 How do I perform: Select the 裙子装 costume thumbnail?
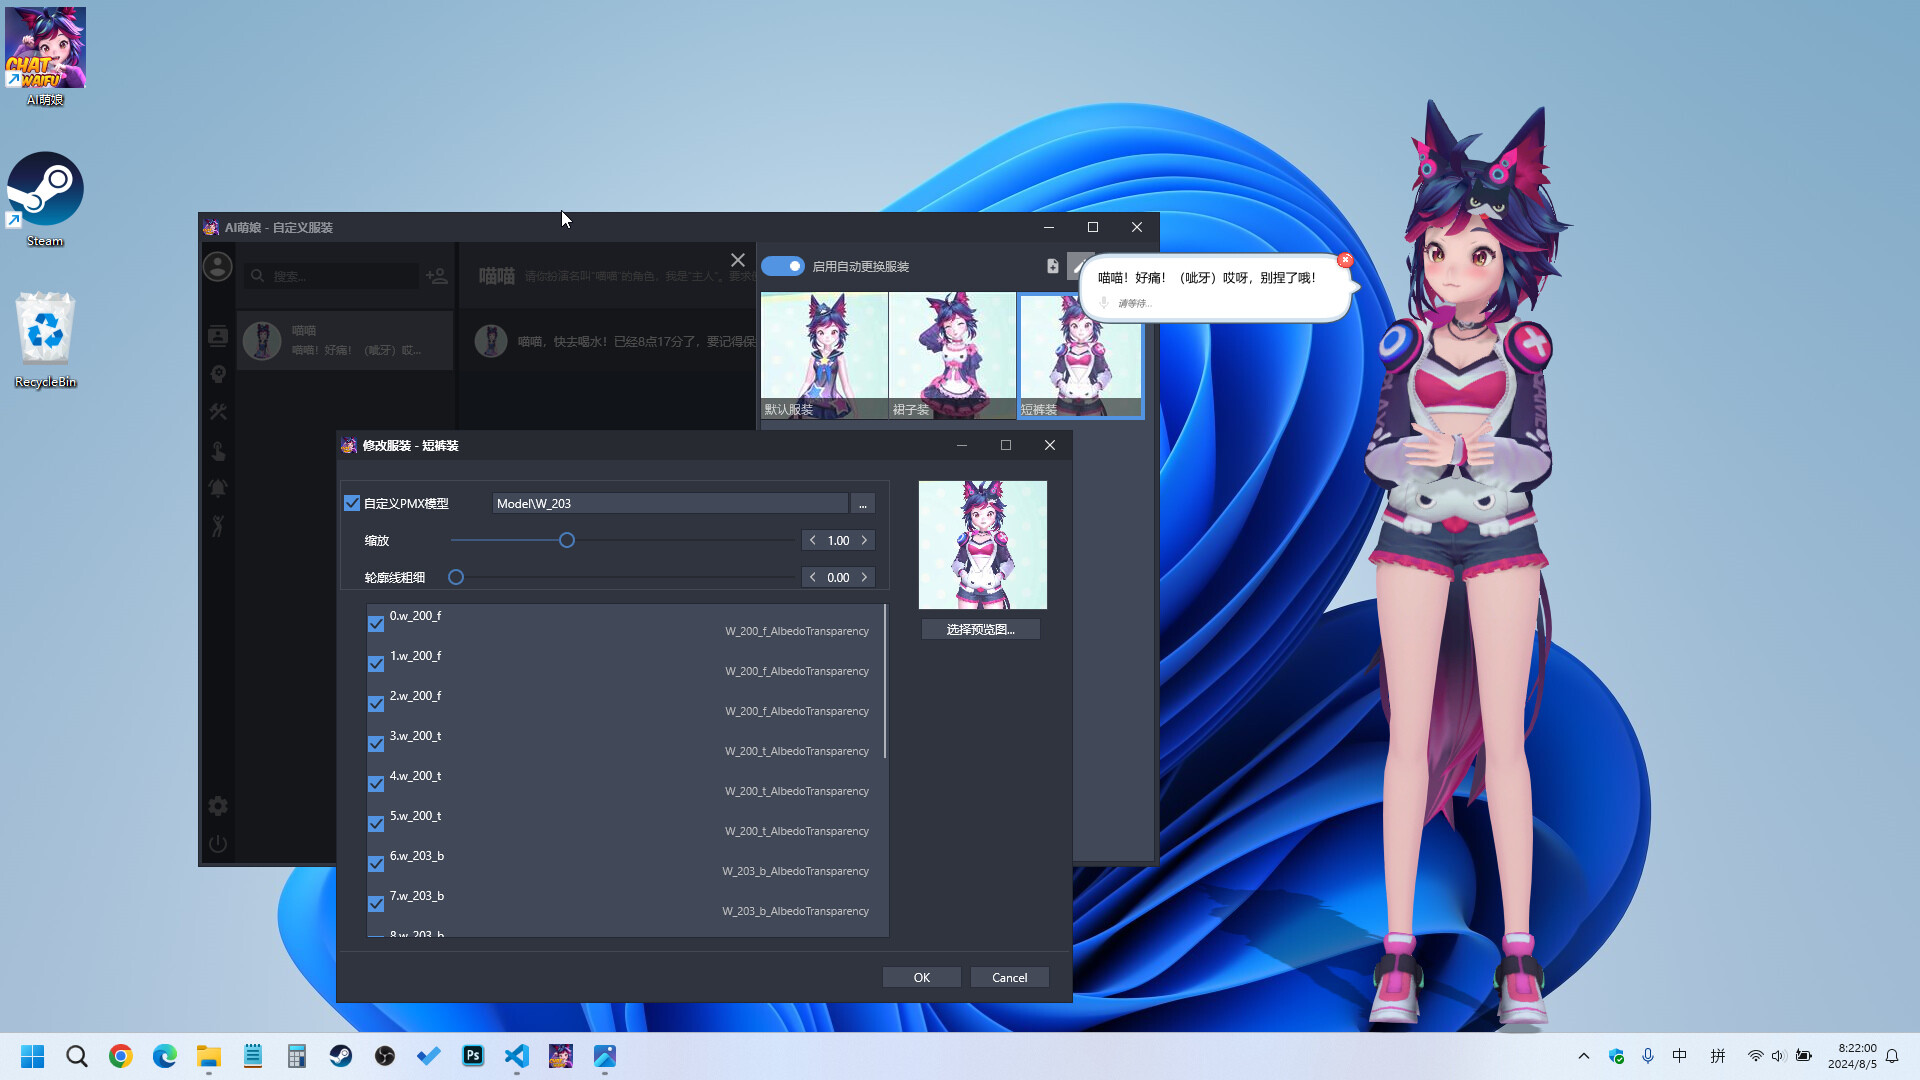[x=952, y=355]
